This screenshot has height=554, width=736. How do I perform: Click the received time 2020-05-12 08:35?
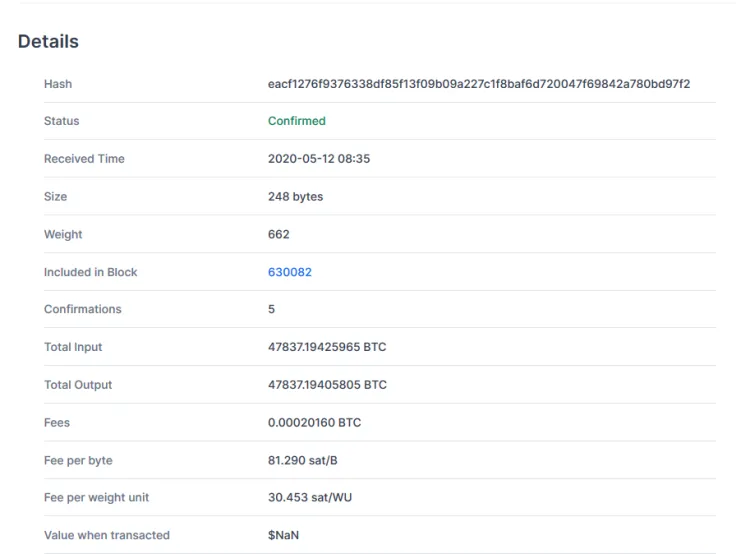[x=319, y=159]
